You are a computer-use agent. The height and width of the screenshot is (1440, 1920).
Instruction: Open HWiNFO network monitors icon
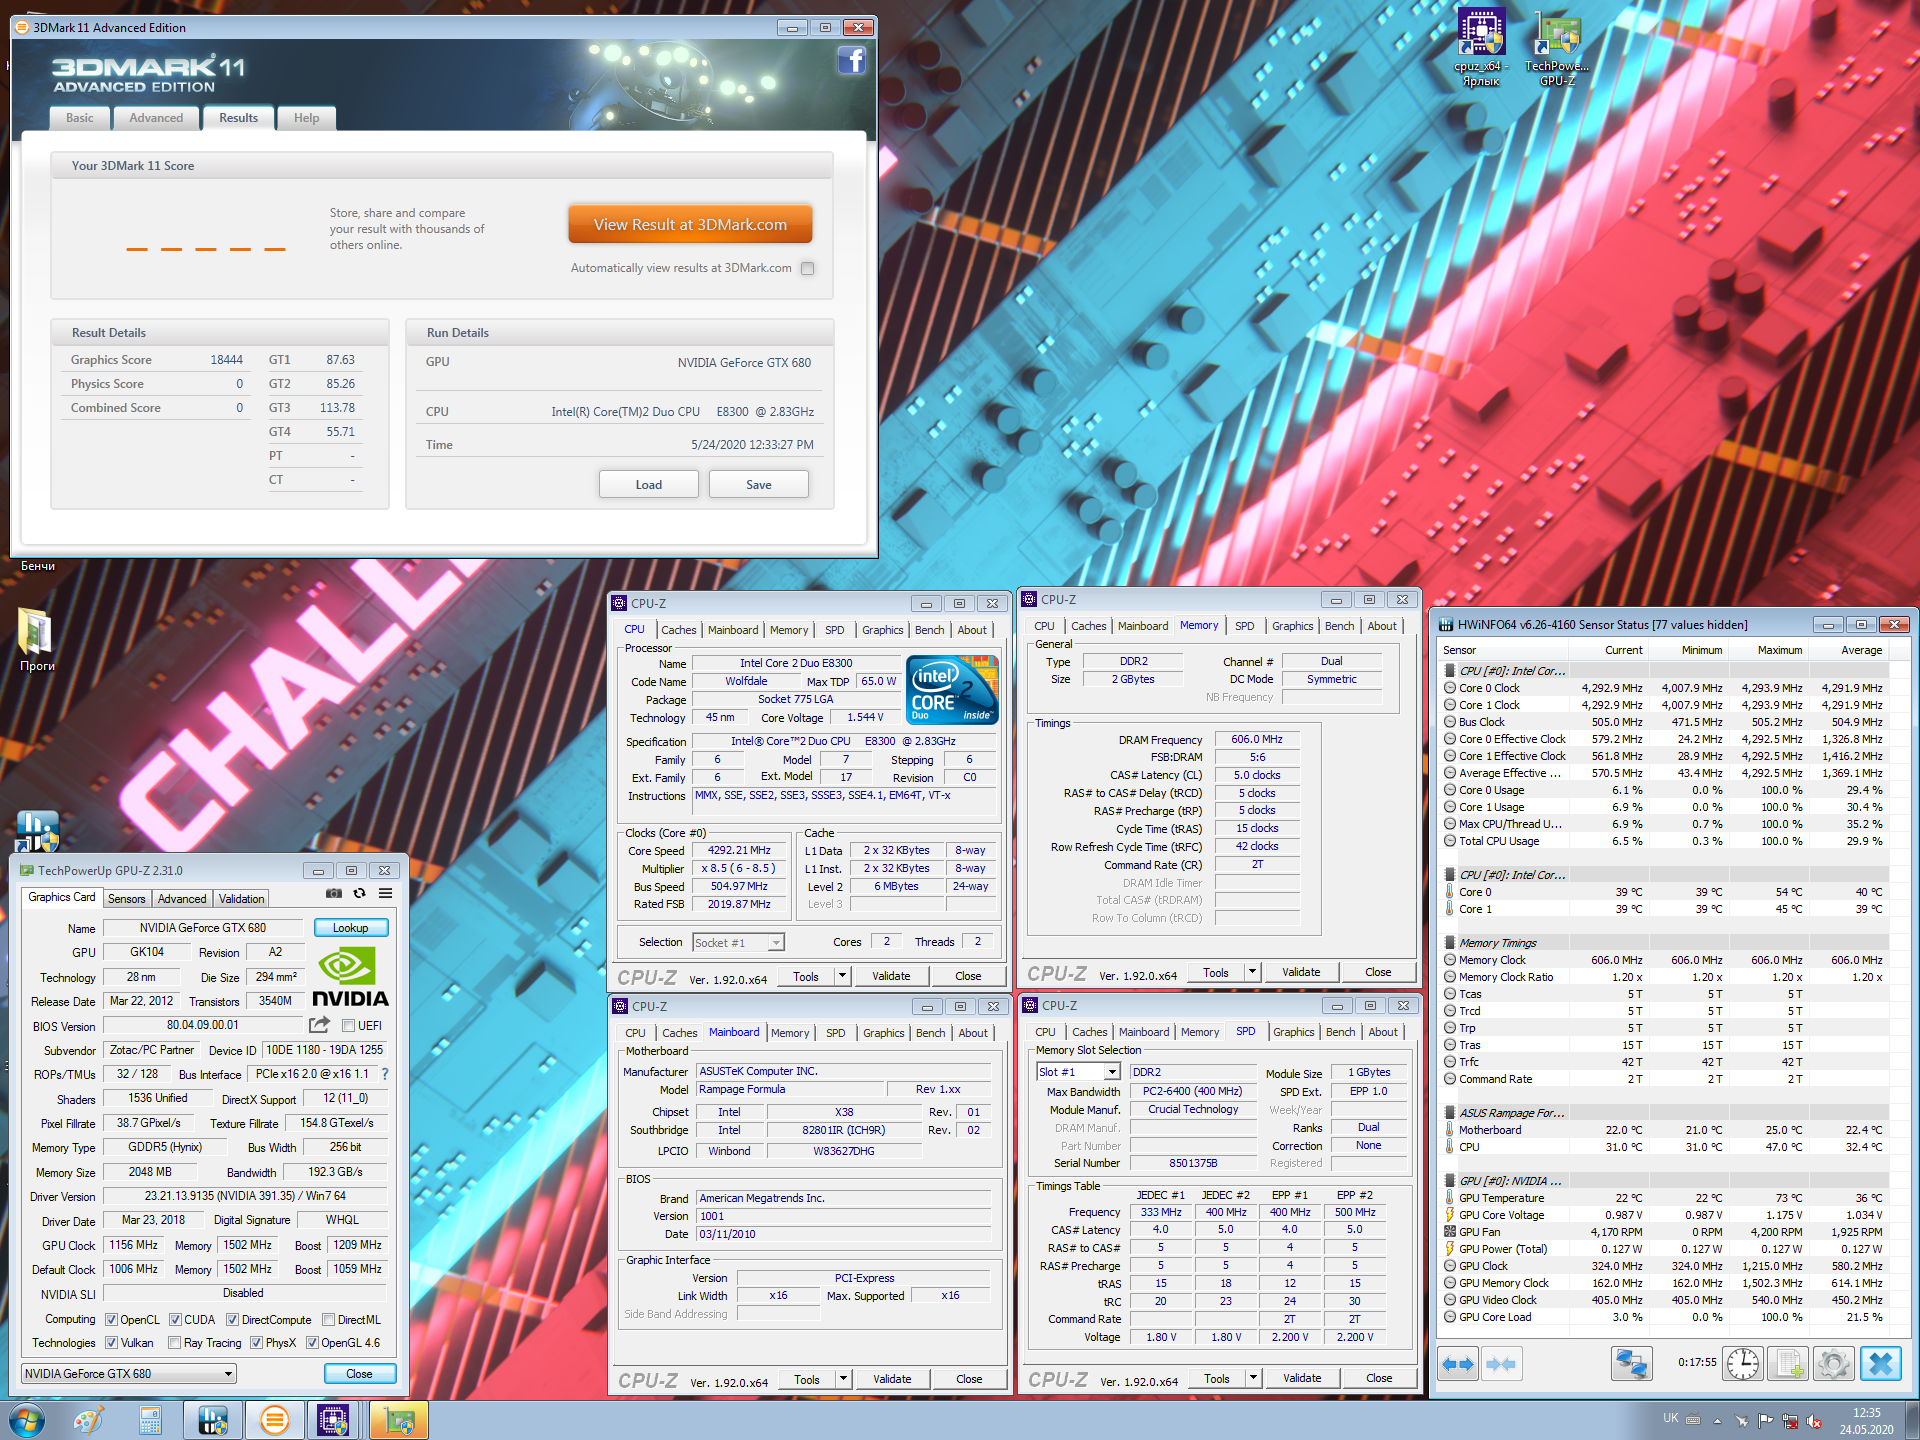tap(1632, 1364)
